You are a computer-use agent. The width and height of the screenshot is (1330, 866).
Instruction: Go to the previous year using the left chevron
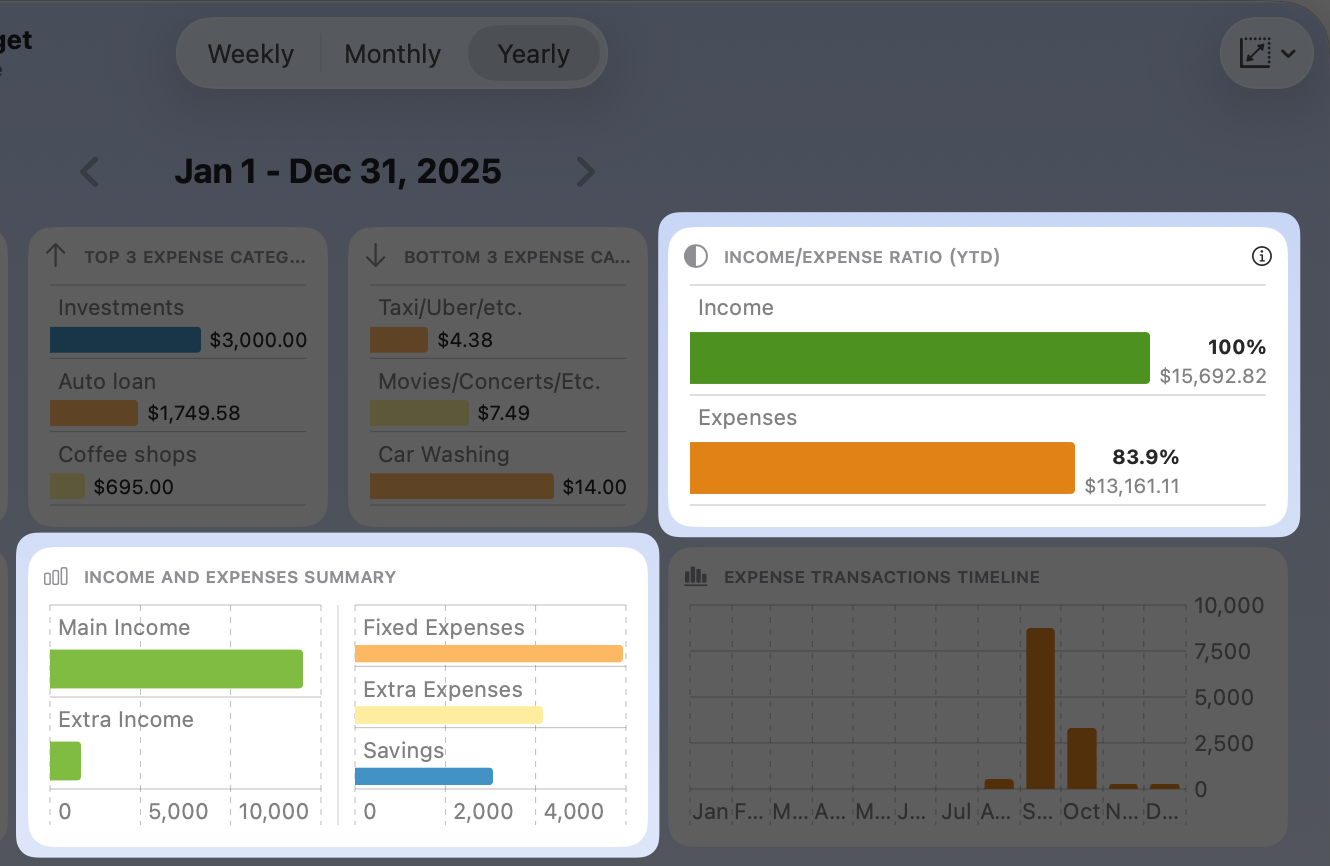88,171
